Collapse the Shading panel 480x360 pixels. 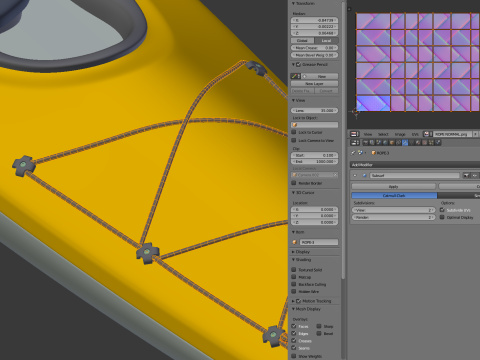[293, 260]
